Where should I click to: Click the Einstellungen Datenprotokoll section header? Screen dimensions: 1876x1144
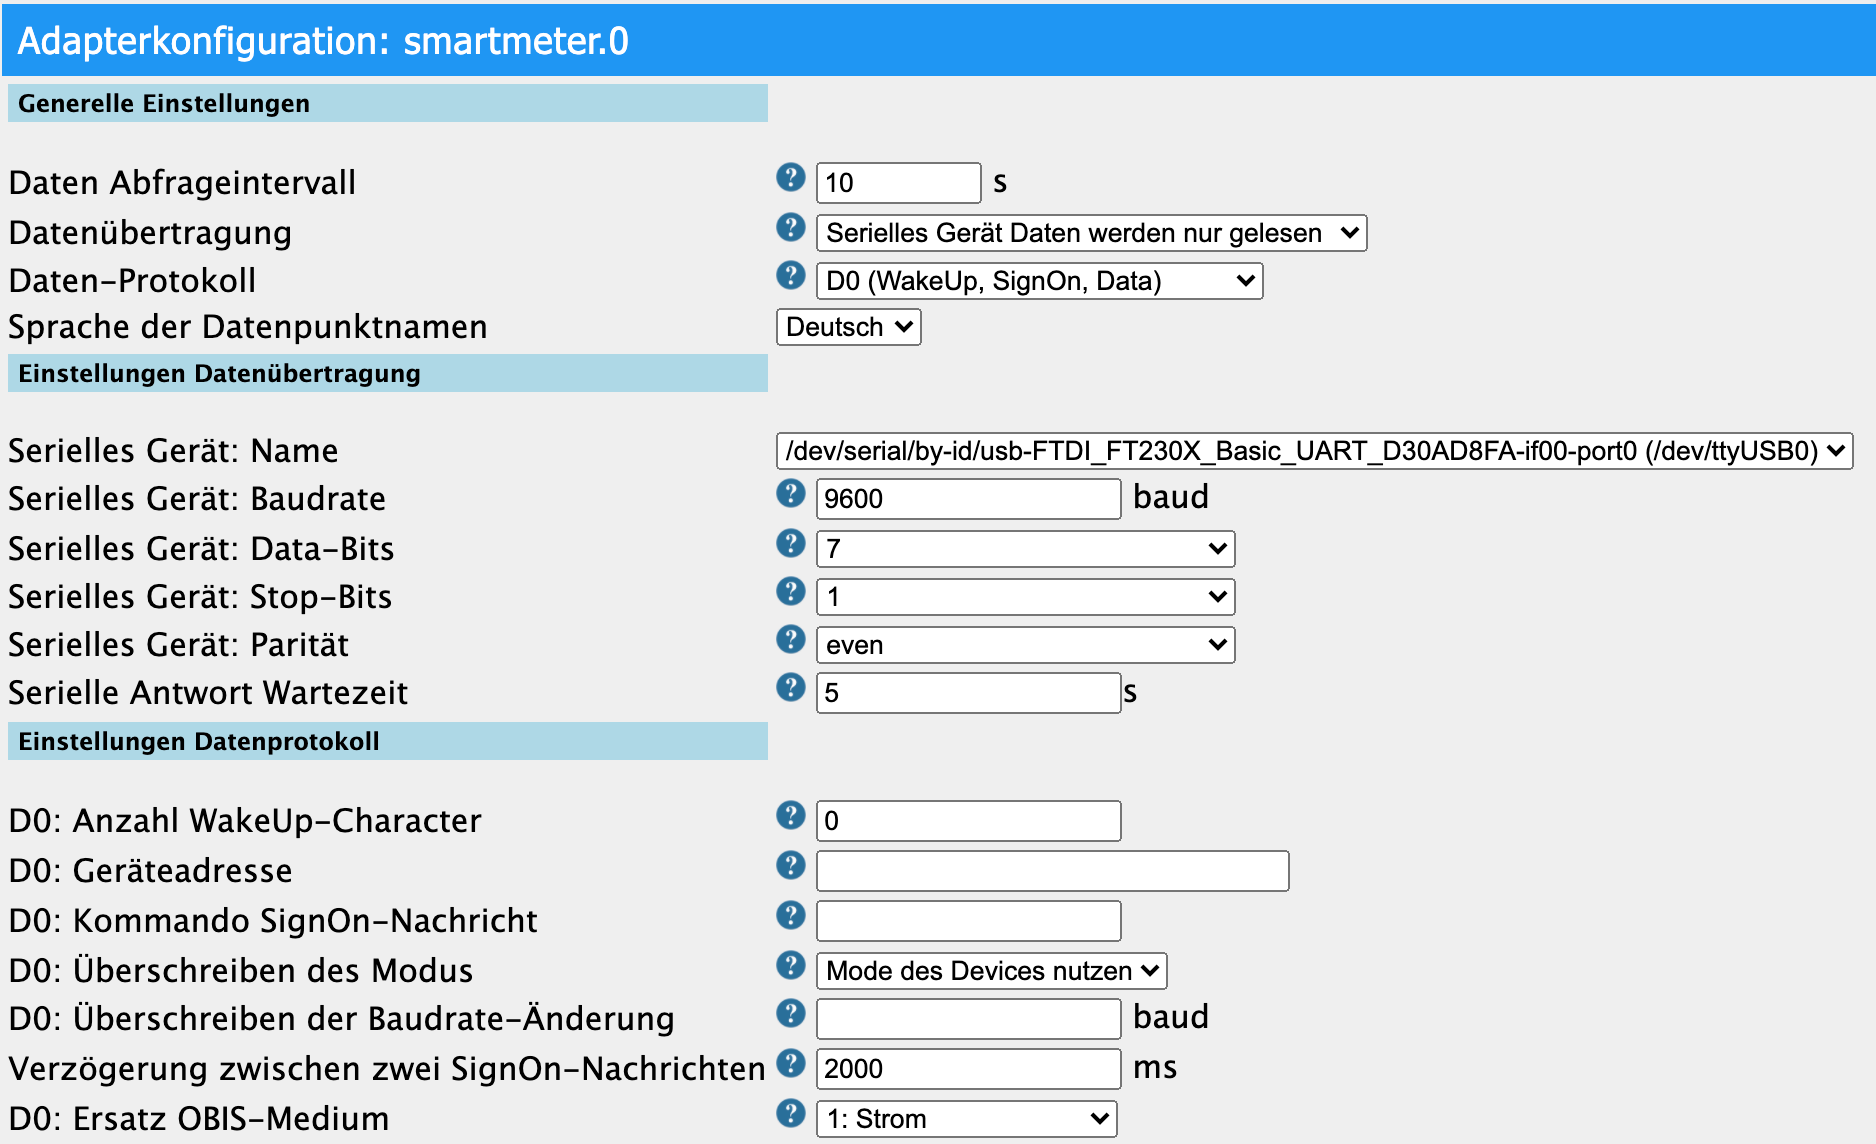388,741
